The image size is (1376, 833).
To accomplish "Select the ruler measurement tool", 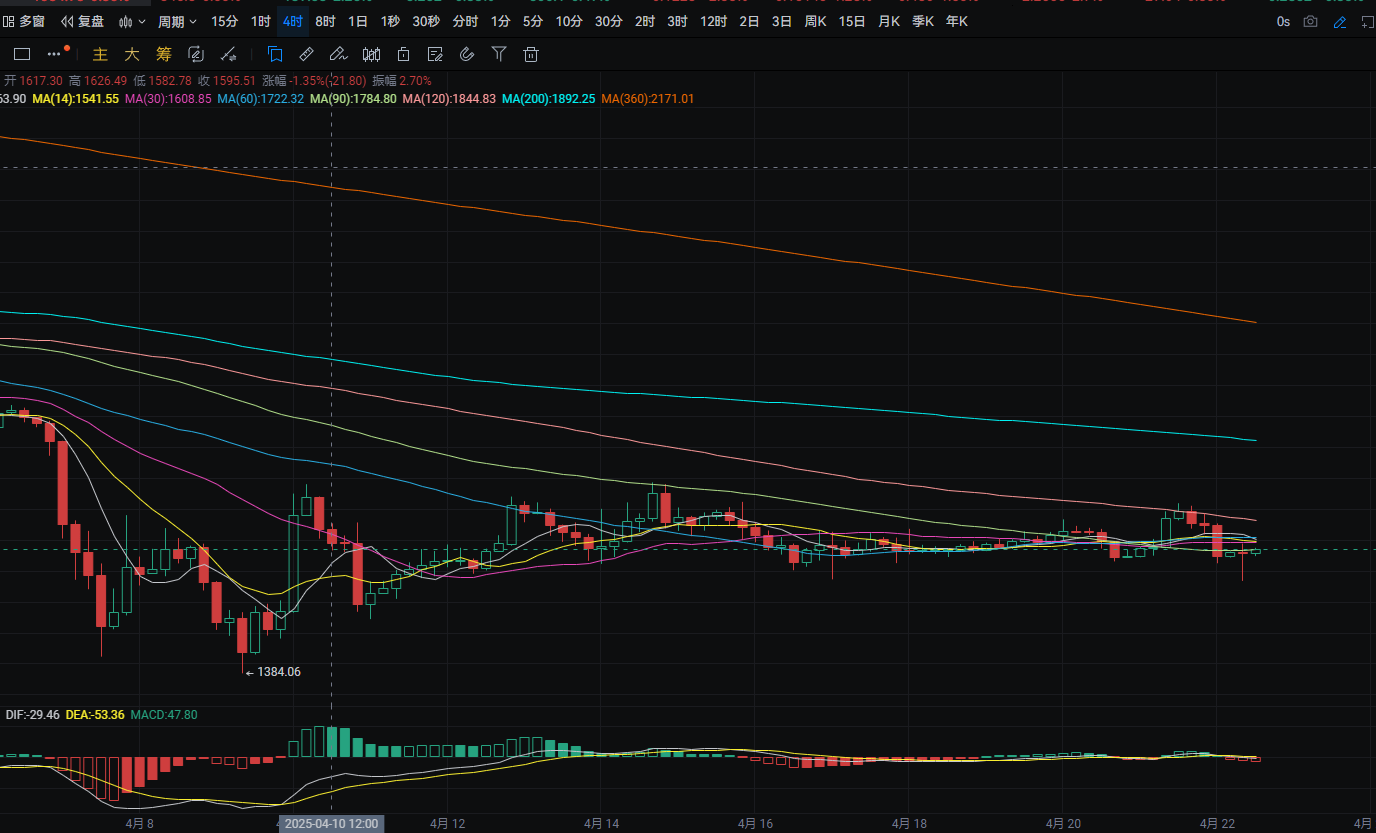I will 307,54.
